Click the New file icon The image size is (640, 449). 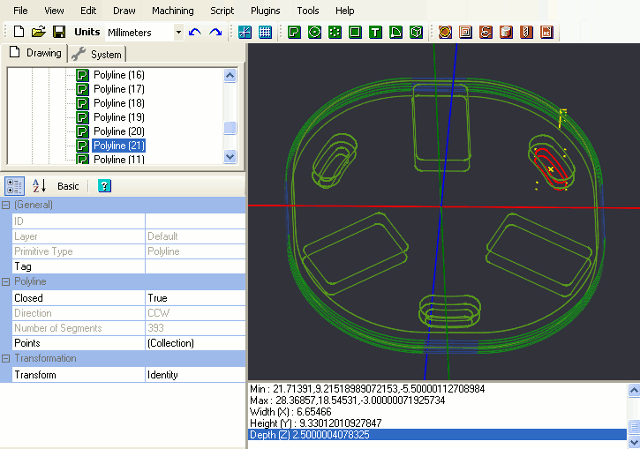click(18, 32)
